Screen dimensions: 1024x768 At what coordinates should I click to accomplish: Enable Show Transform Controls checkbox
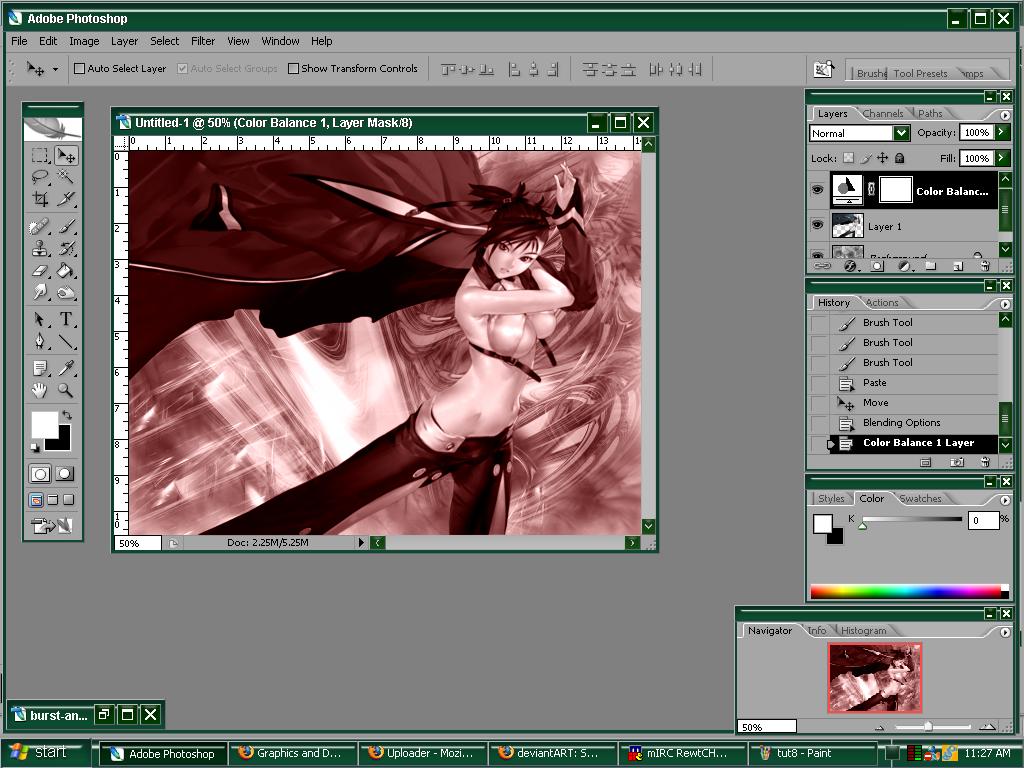pyautogui.click(x=293, y=69)
